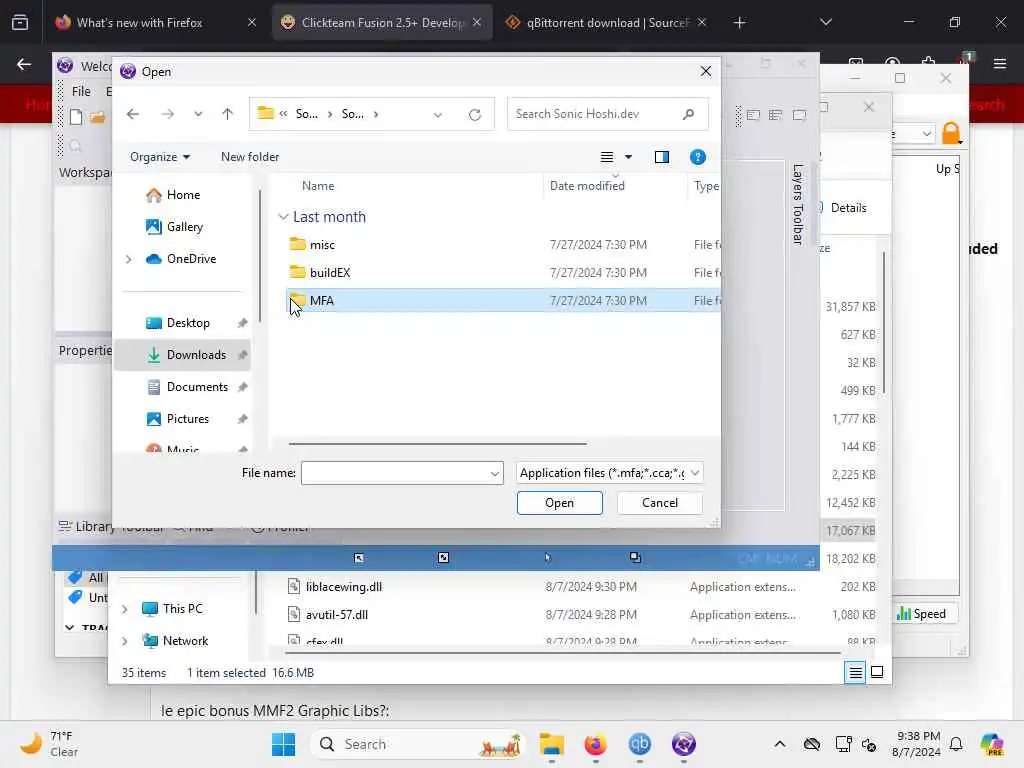Expand File name history dropdown
The height and width of the screenshot is (768, 1024).
click(495, 473)
